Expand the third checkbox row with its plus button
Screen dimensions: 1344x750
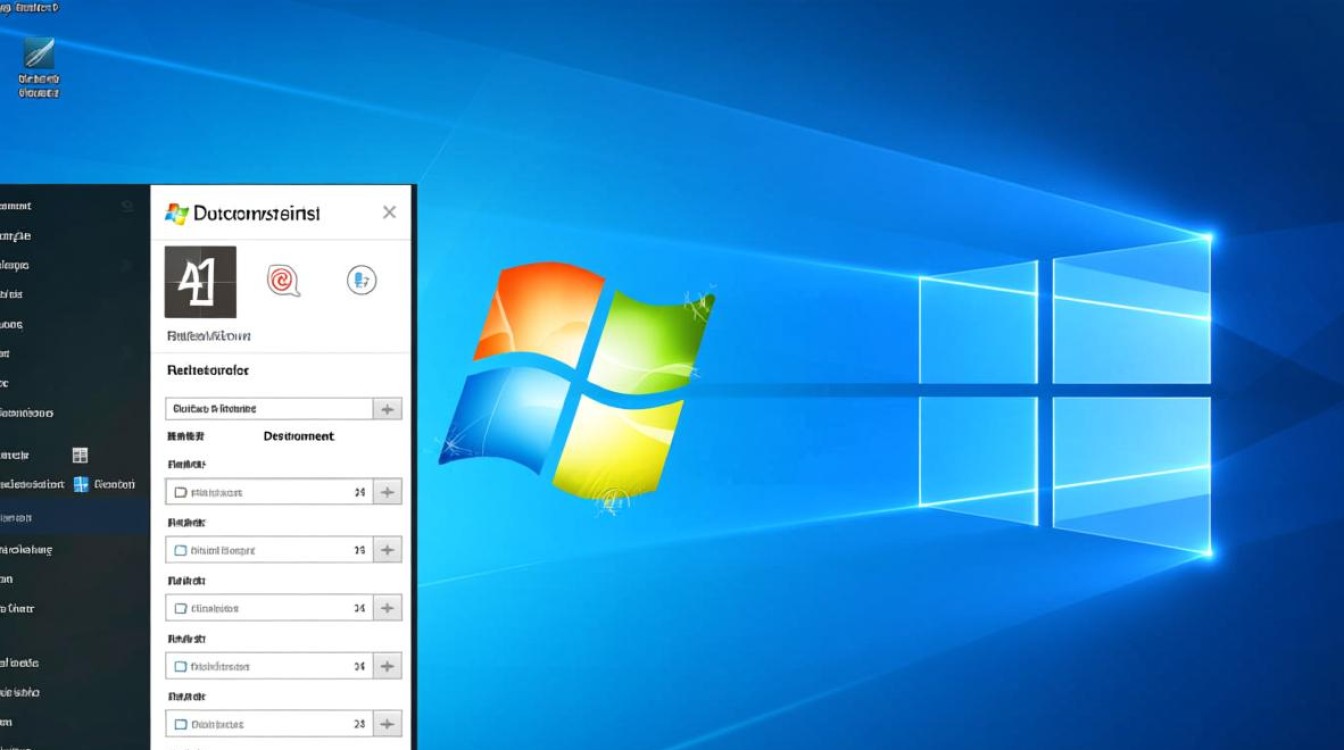click(x=387, y=608)
